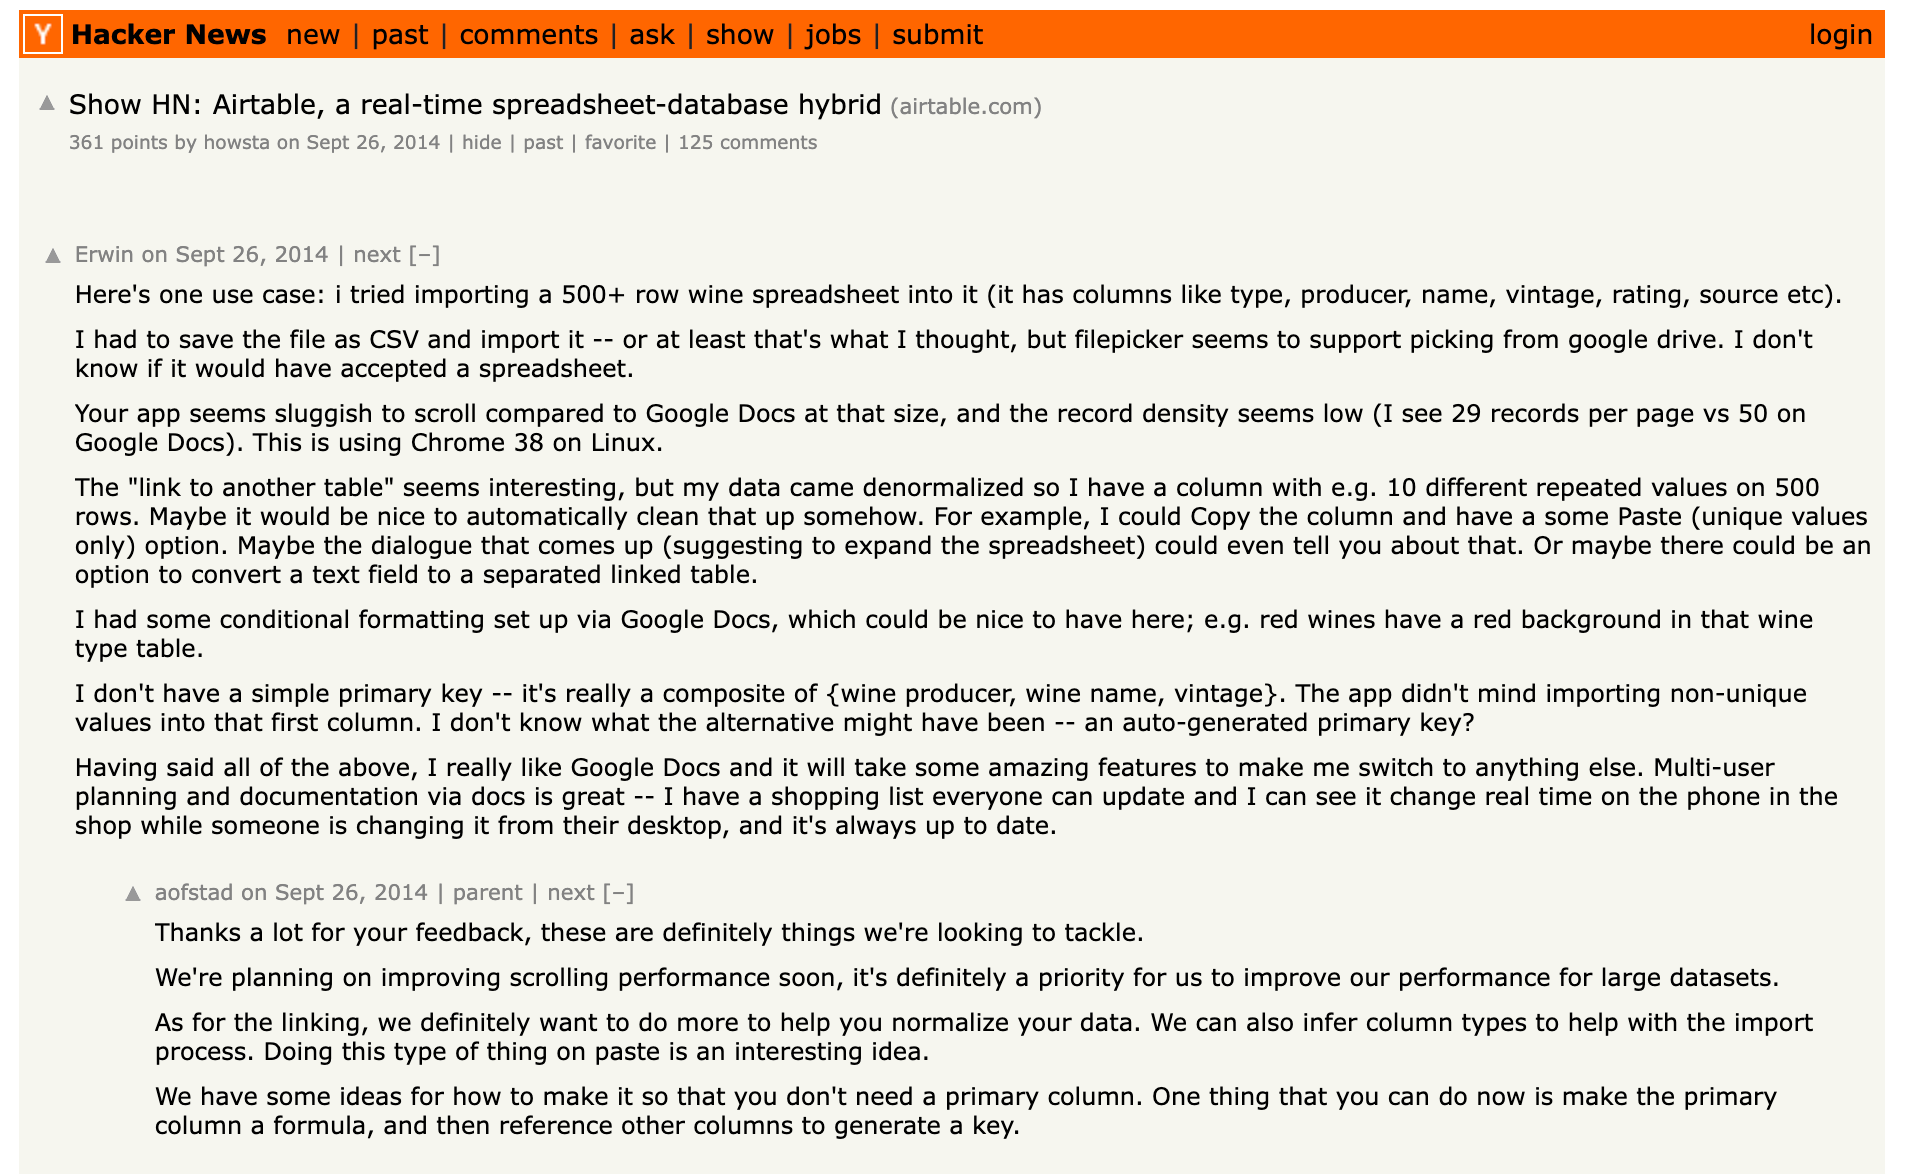Click the Hacker News home title
The height and width of the screenshot is (1174, 1906).
pos(169,35)
